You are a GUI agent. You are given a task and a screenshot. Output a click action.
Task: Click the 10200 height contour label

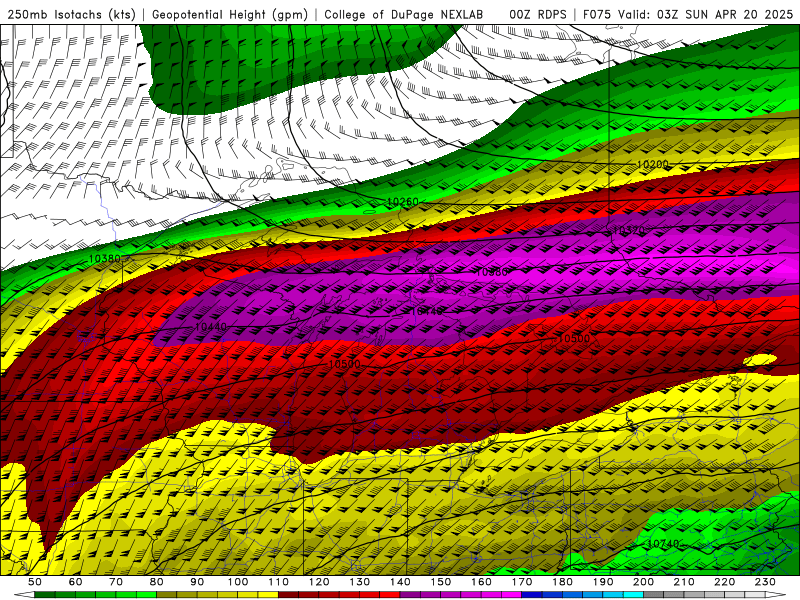tap(653, 164)
